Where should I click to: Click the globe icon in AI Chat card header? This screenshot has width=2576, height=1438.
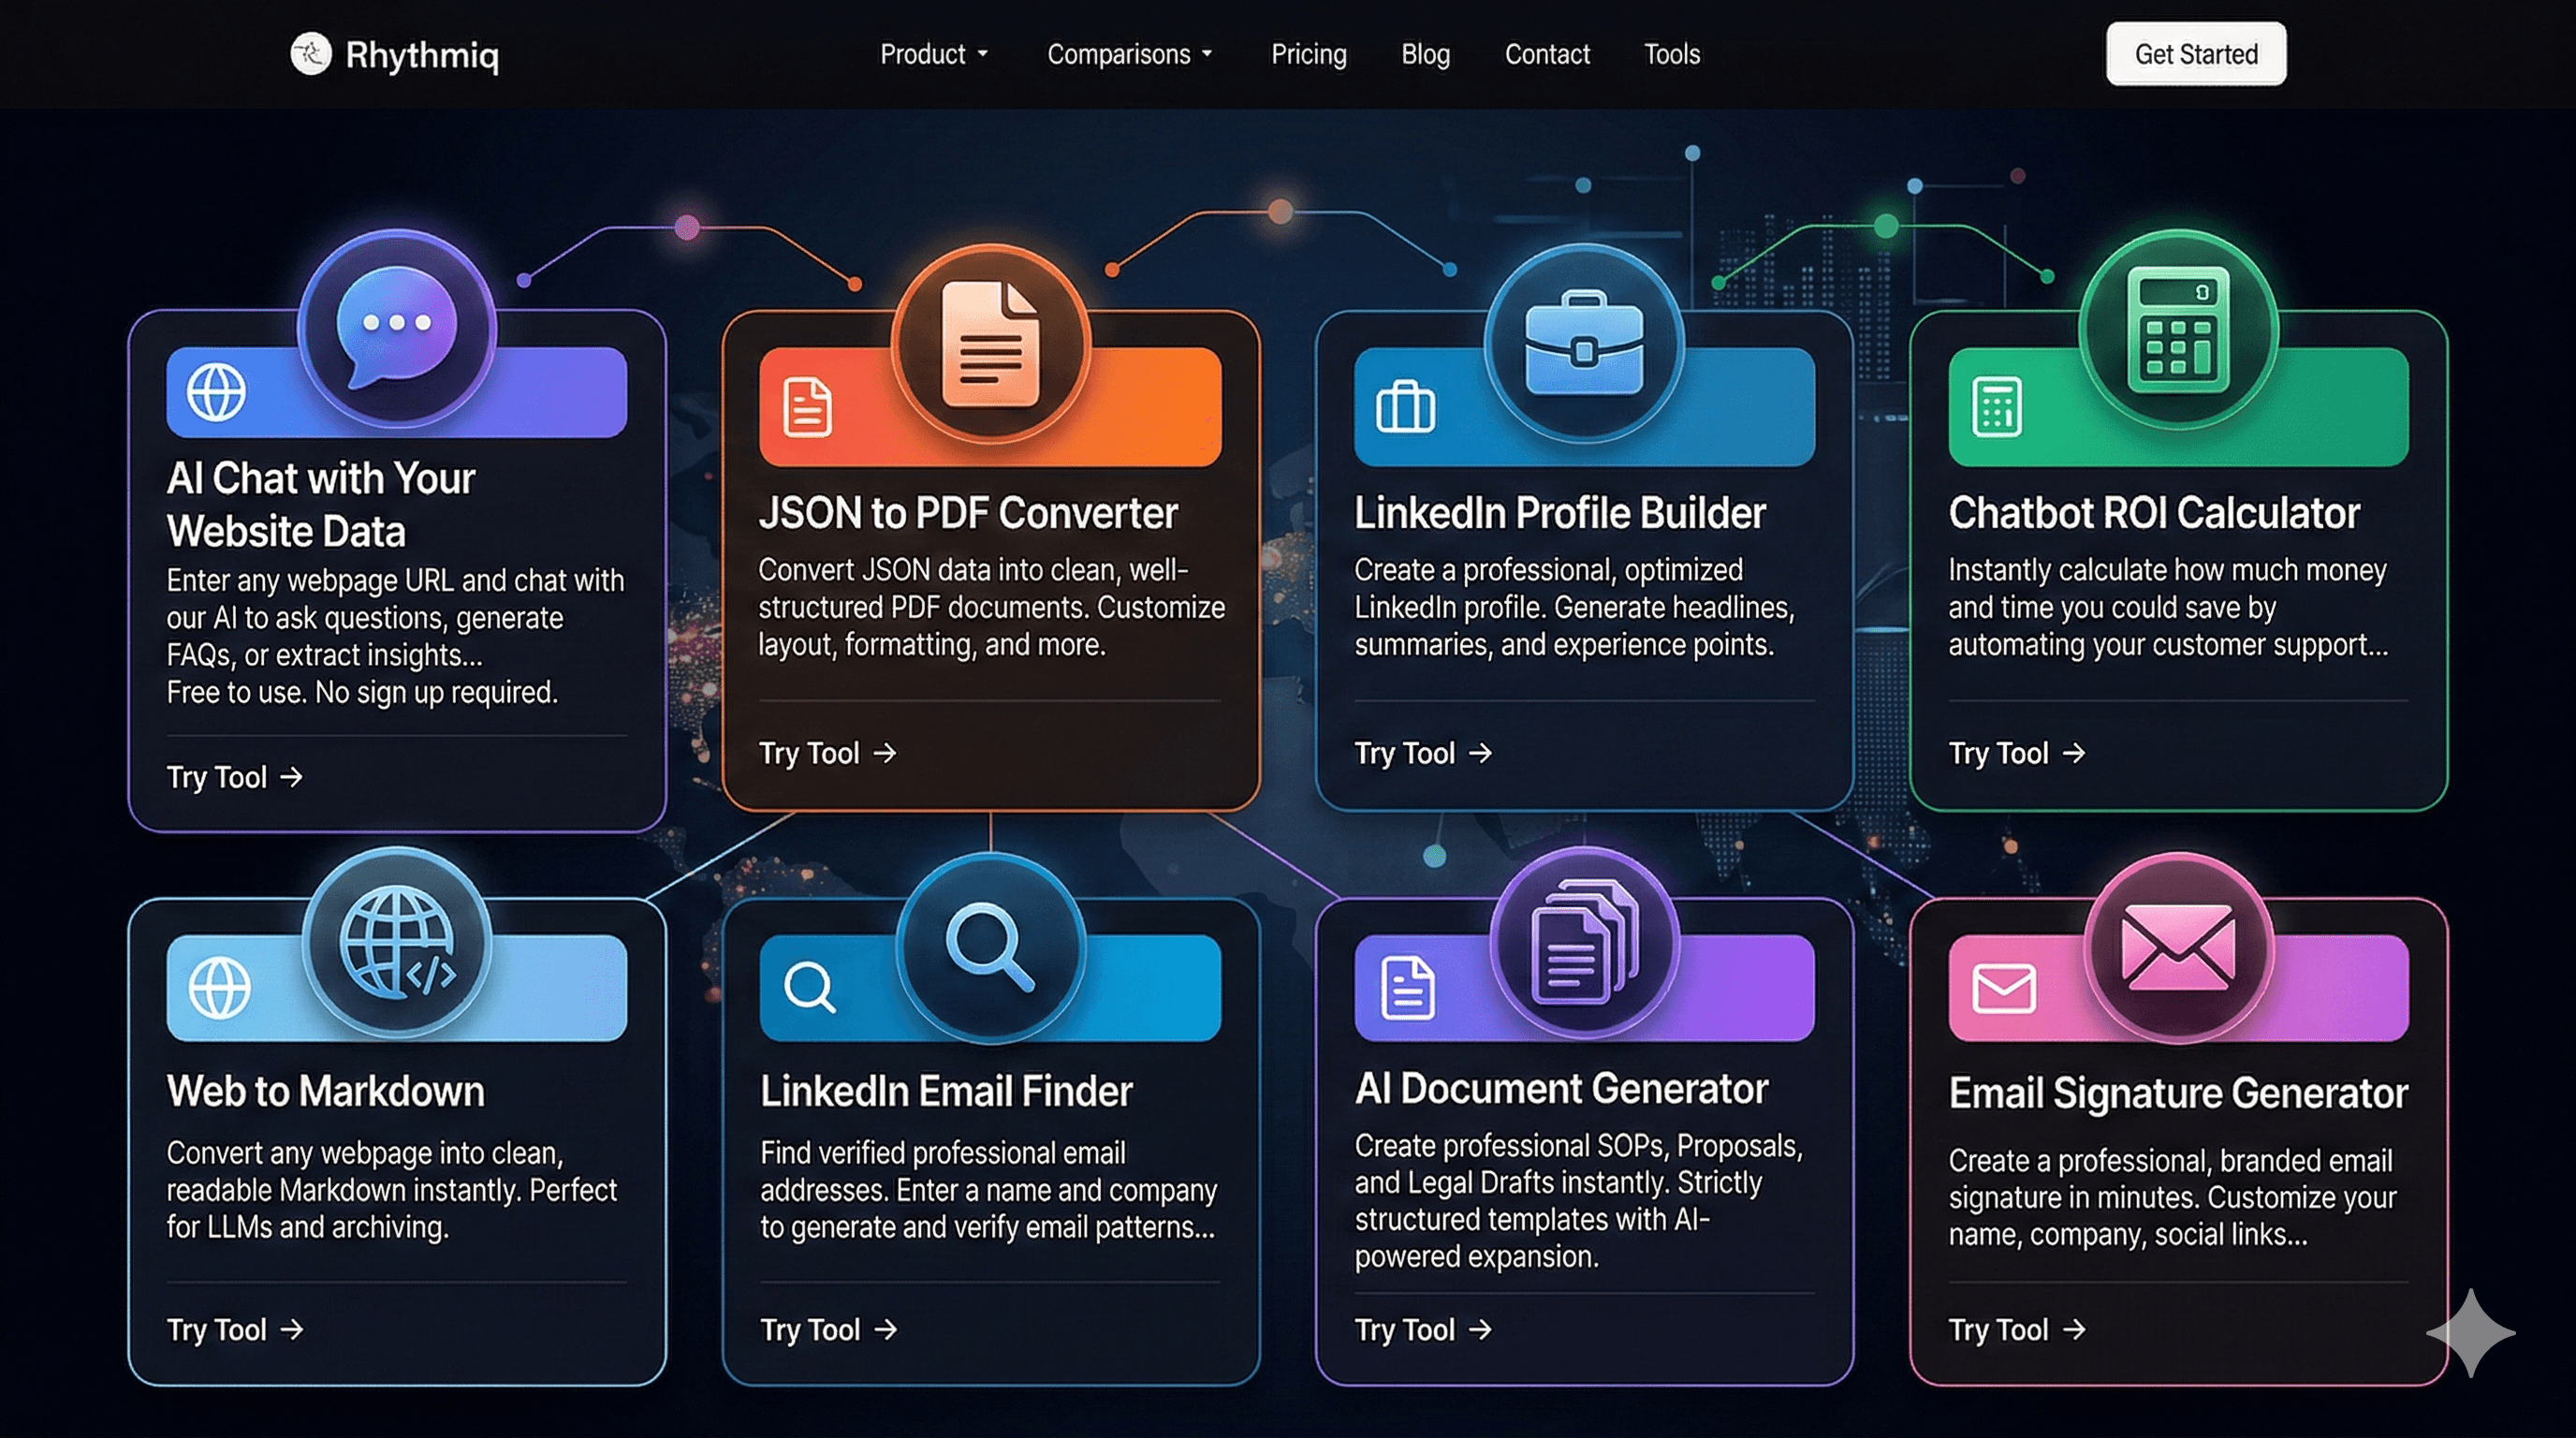(x=214, y=393)
